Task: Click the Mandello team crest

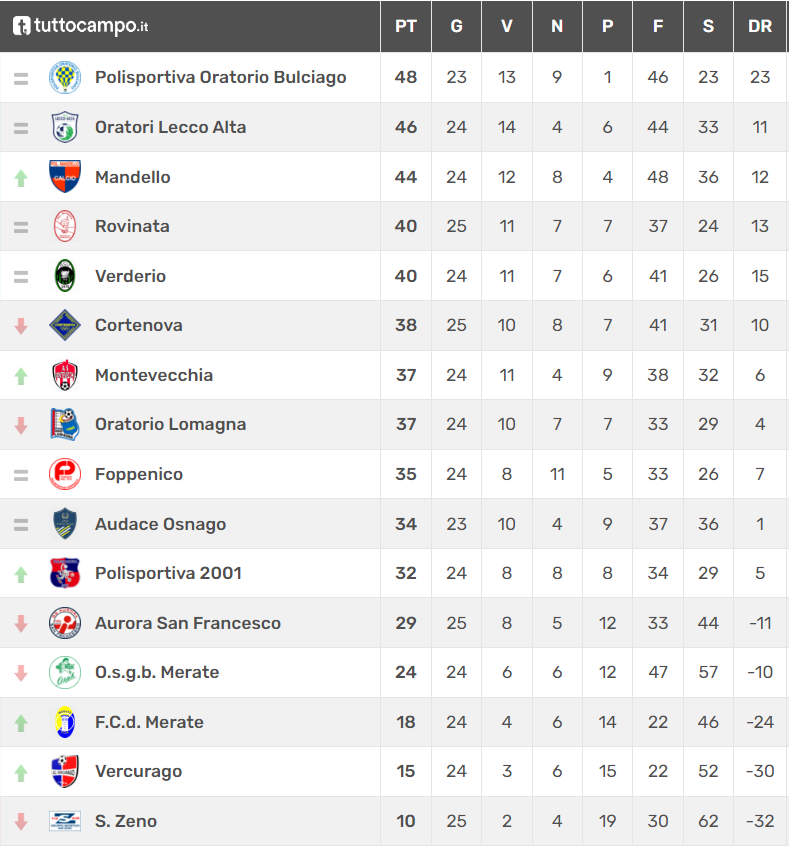Action: point(65,176)
